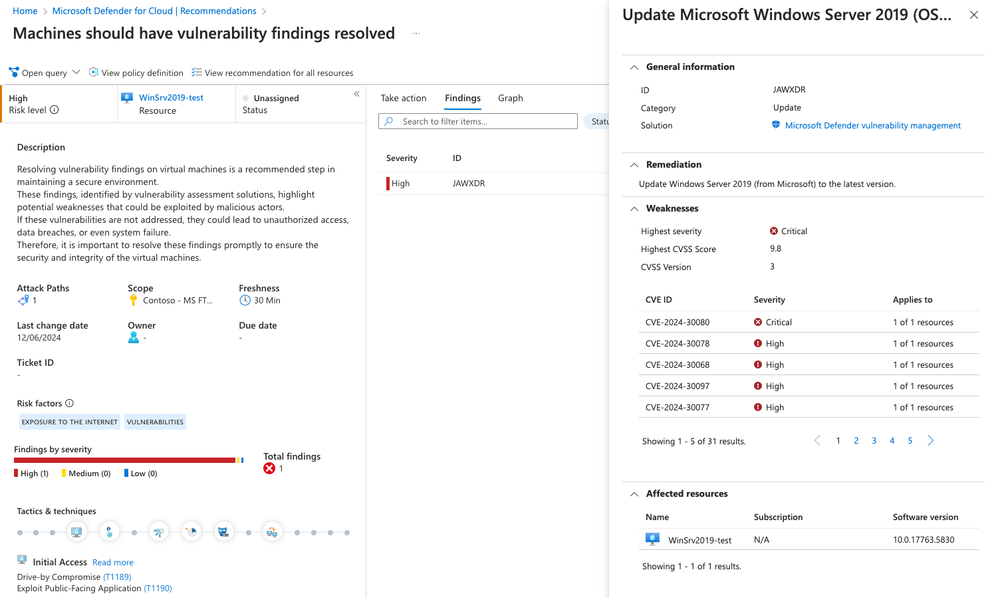Click the Risk factors info icon
This screenshot has width=998, height=598.
click(69, 403)
